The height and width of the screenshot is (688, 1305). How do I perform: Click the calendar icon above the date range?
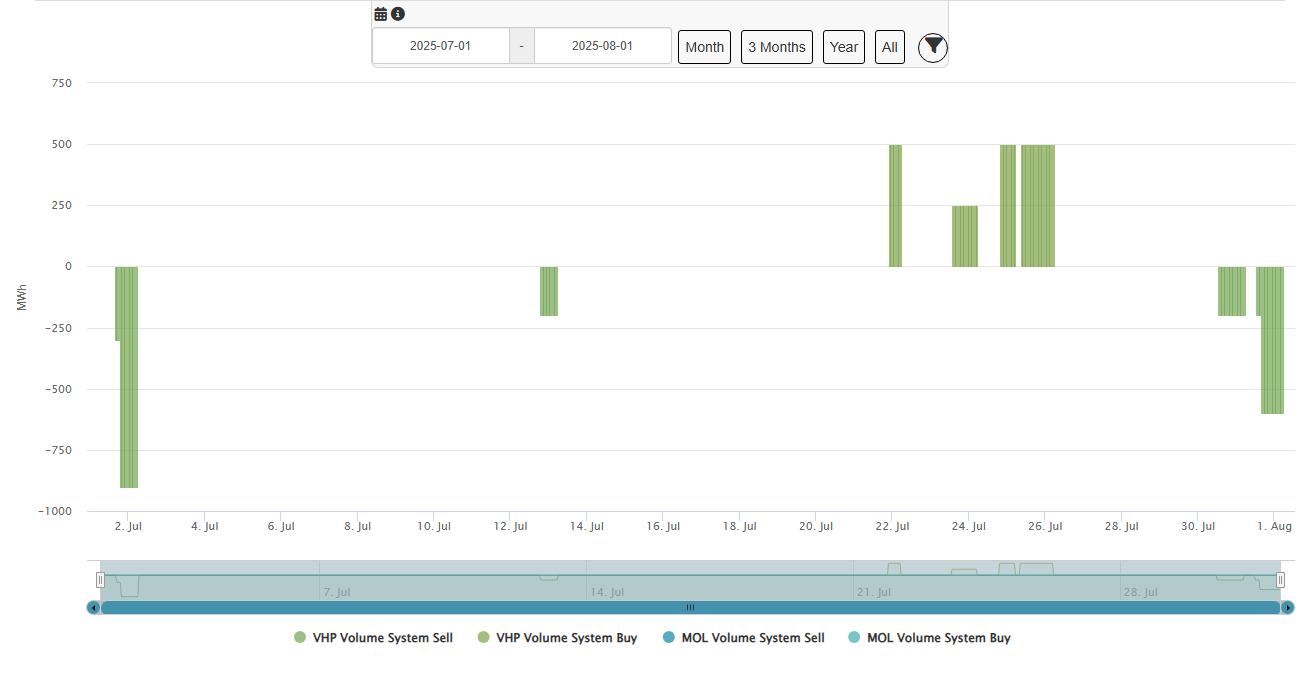381,14
